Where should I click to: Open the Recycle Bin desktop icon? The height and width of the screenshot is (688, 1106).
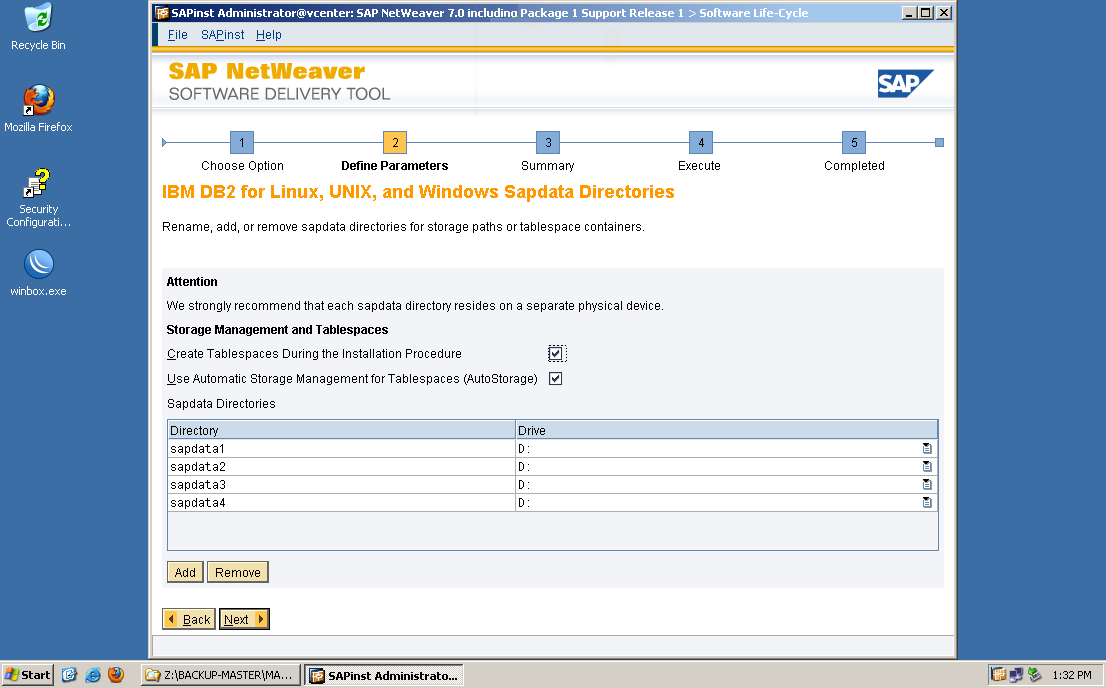38,28
